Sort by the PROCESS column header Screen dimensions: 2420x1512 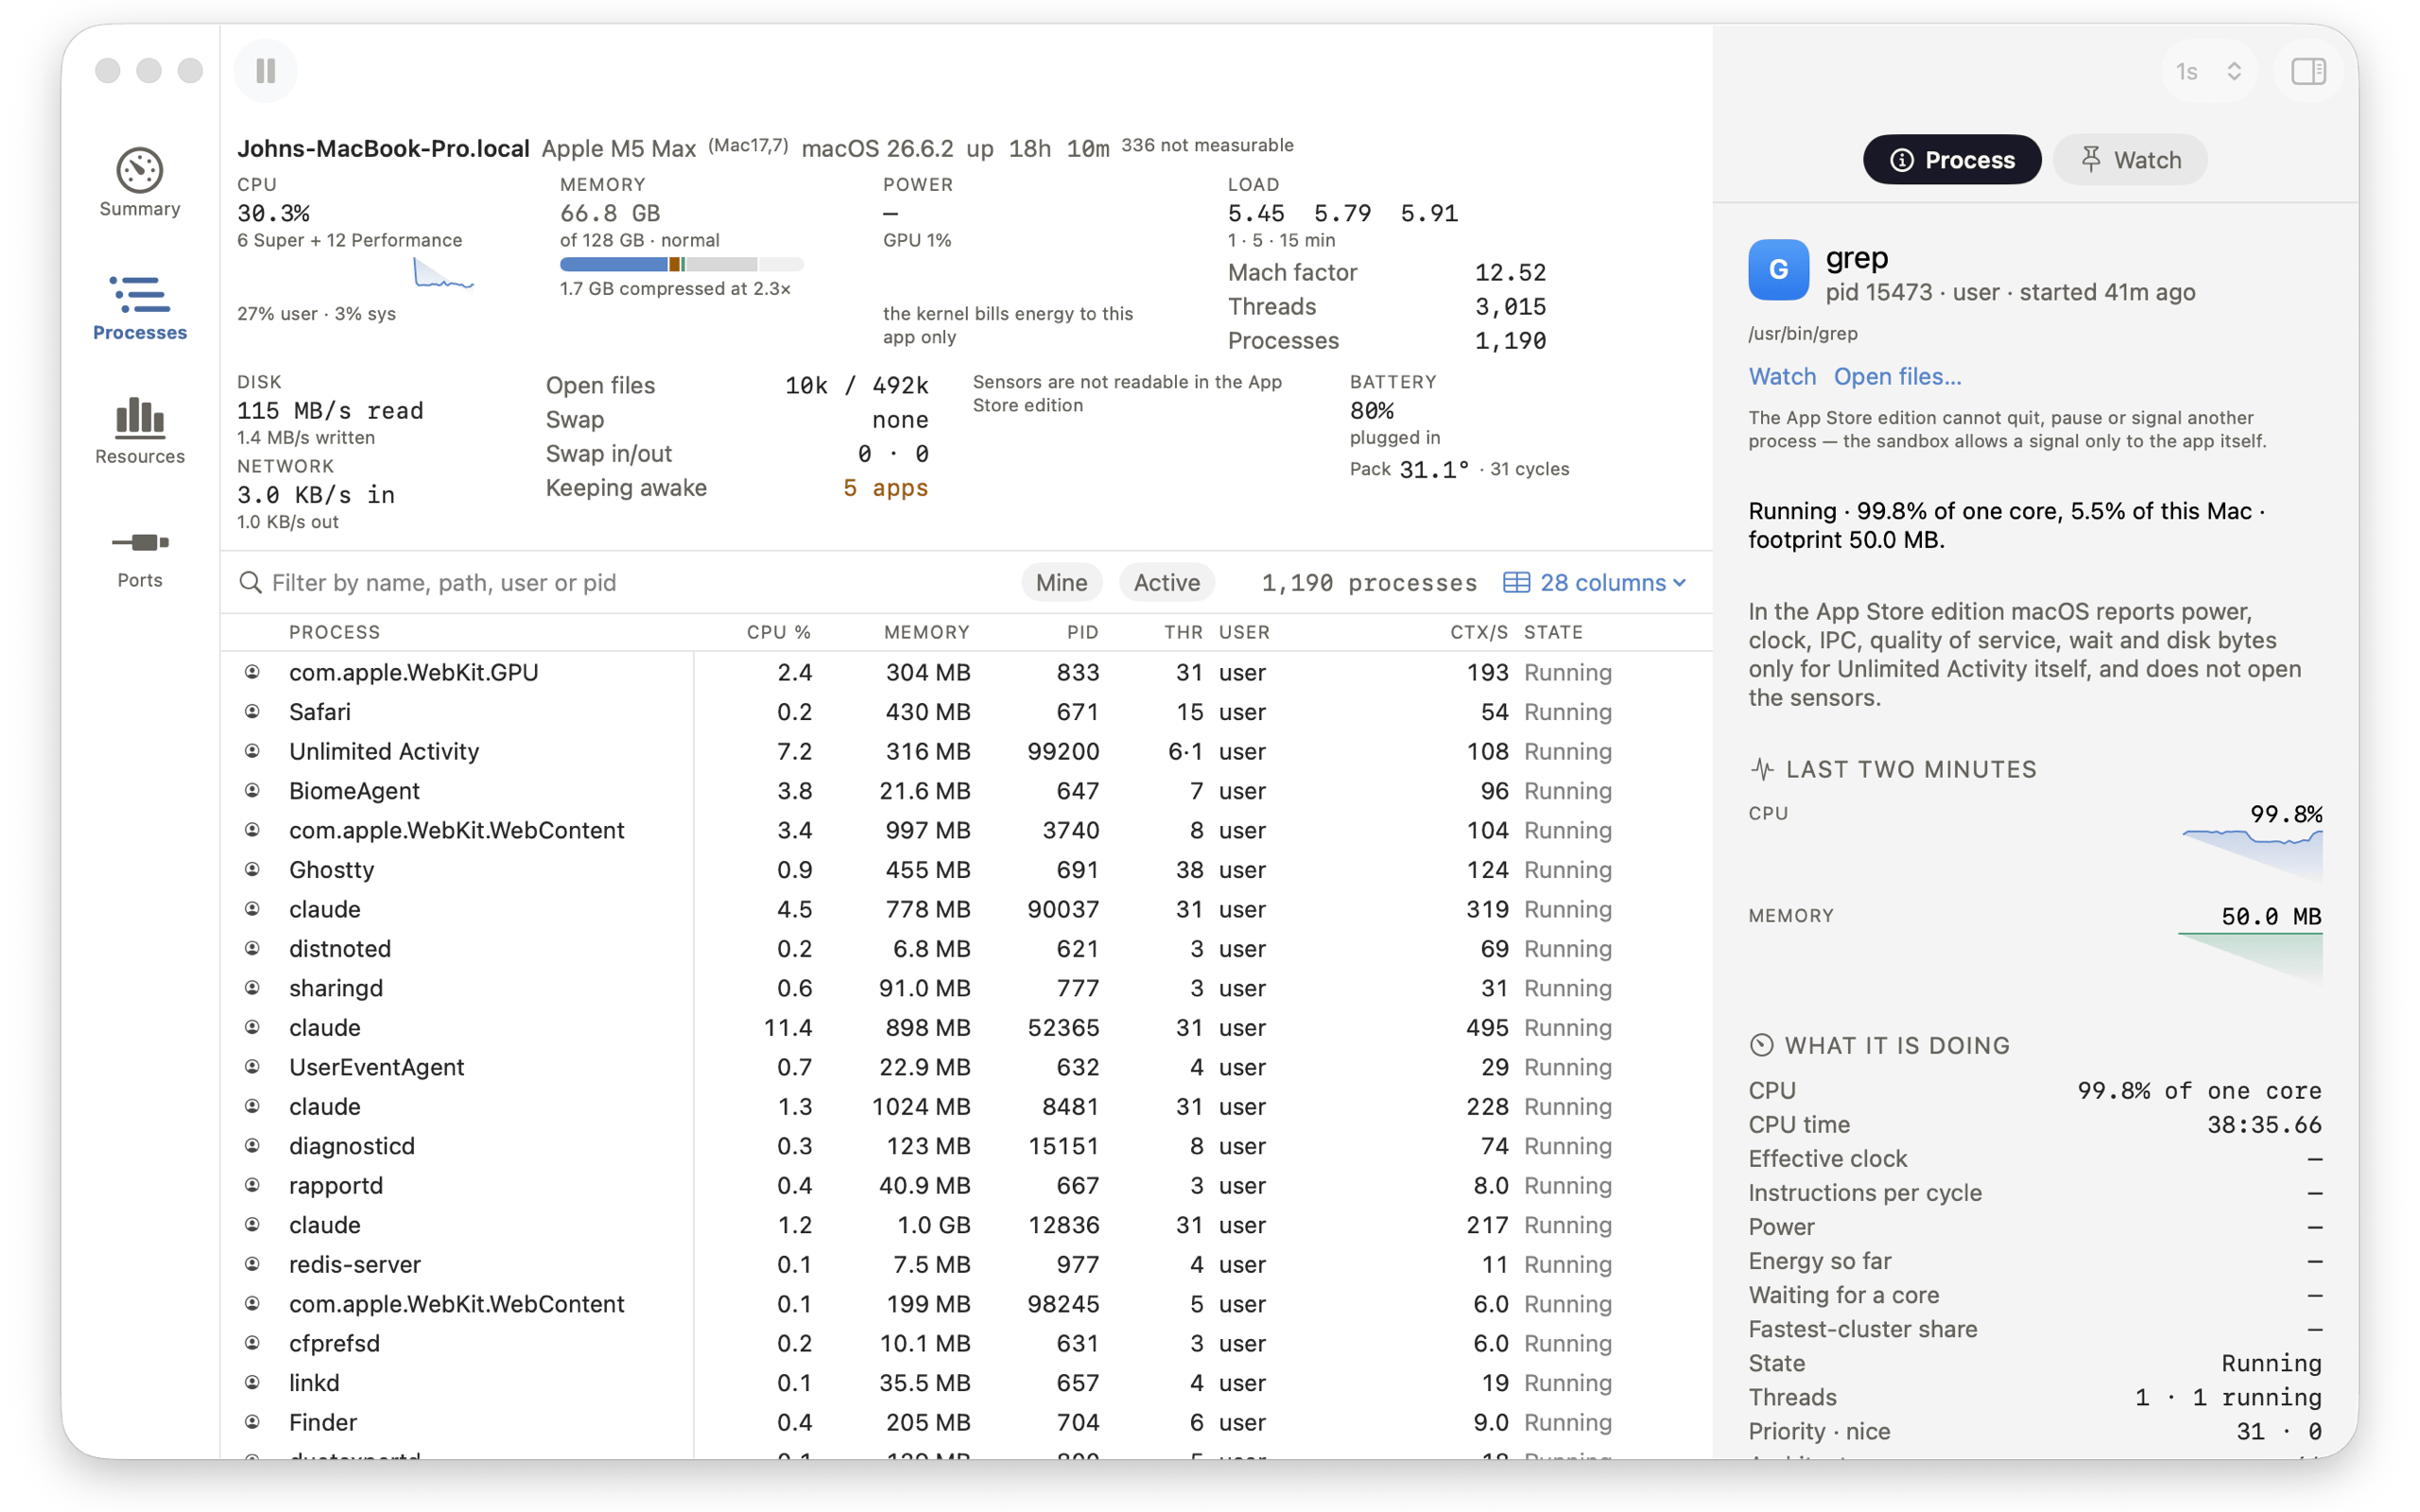click(x=334, y=632)
